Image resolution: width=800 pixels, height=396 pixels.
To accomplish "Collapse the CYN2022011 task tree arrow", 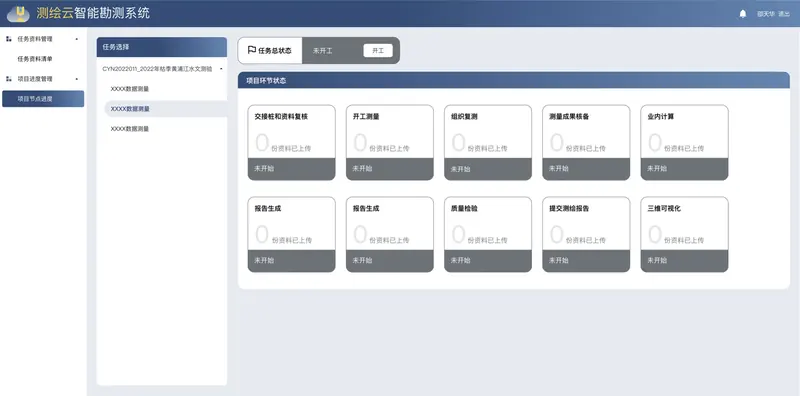I will [221, 68].
